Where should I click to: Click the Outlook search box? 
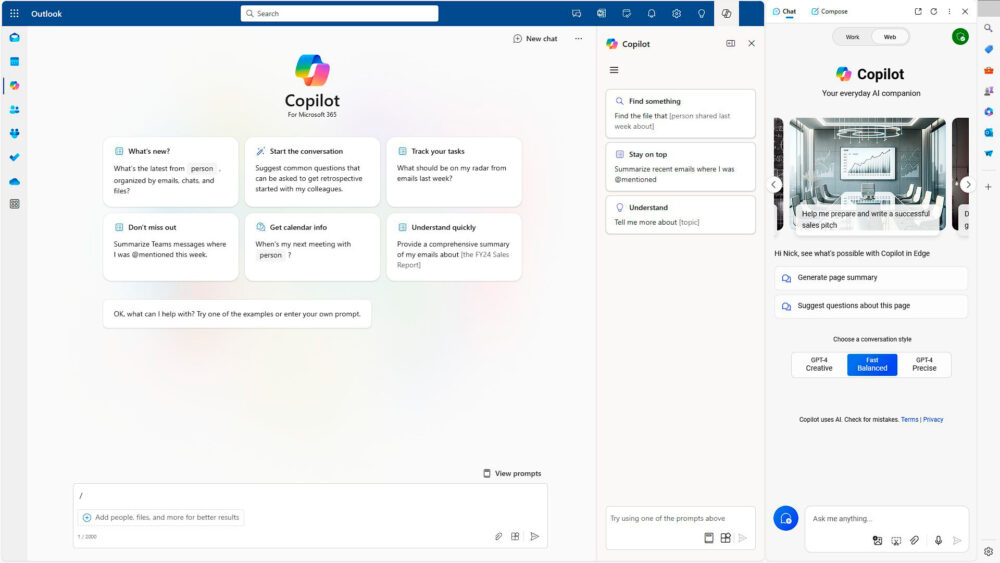339,13
